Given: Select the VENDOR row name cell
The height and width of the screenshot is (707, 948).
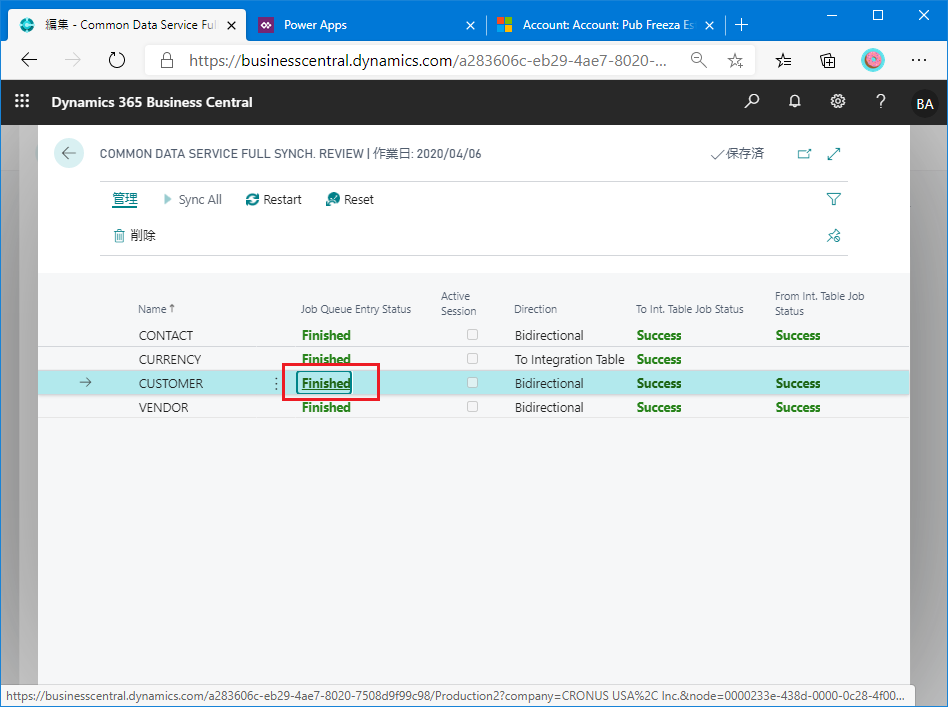Looking at the screenshot, I should point(163,408).
